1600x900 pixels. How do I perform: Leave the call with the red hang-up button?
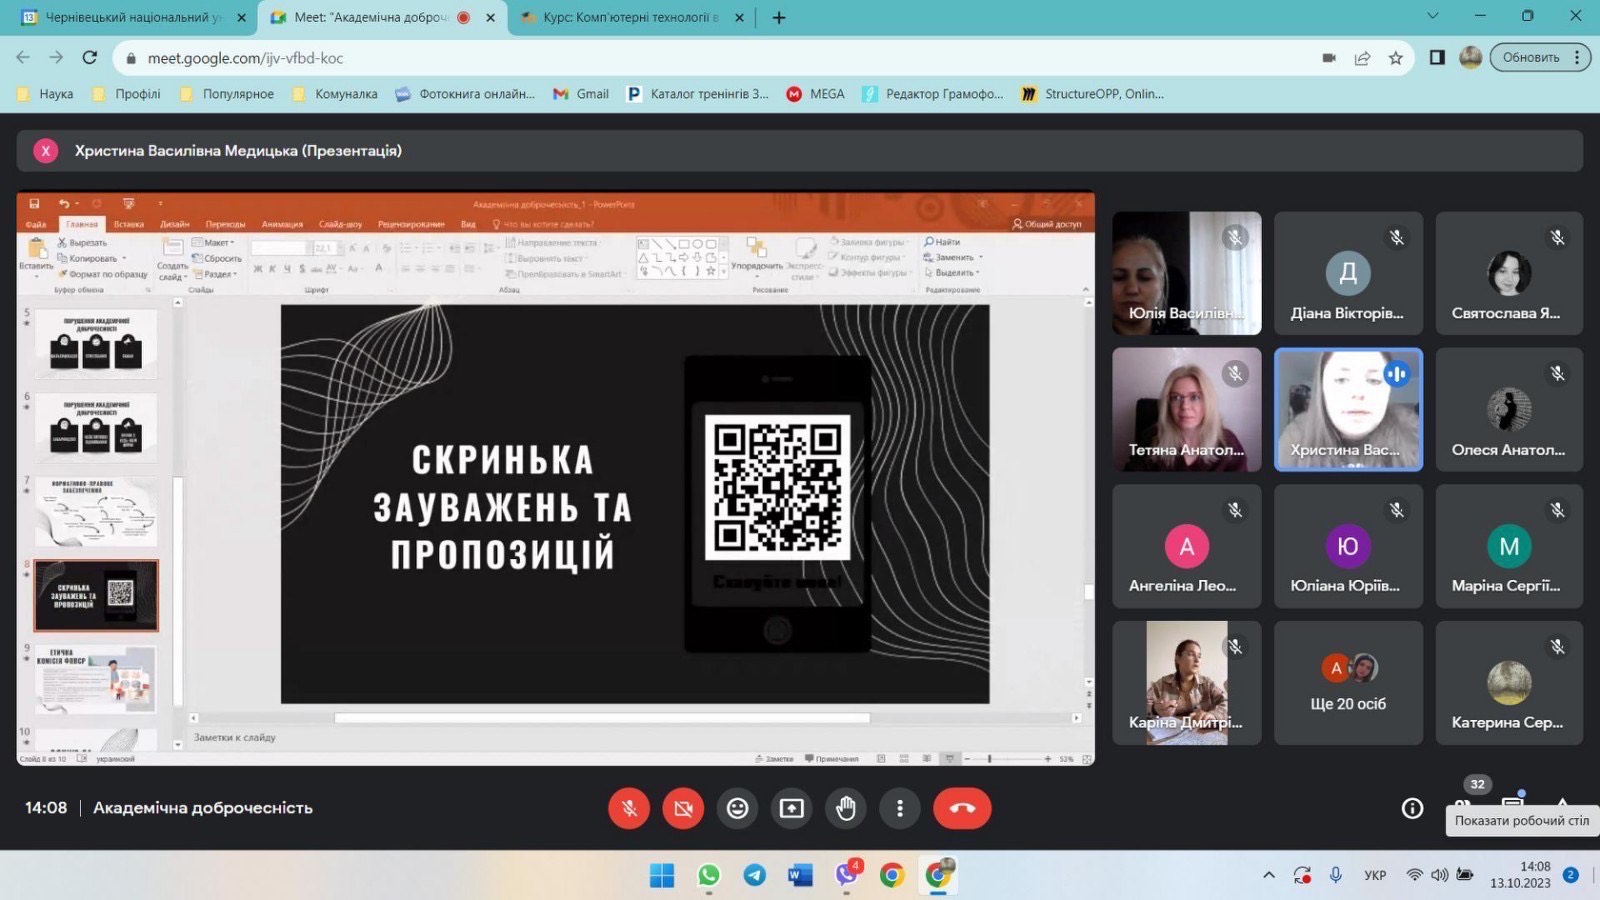[962, 808]
